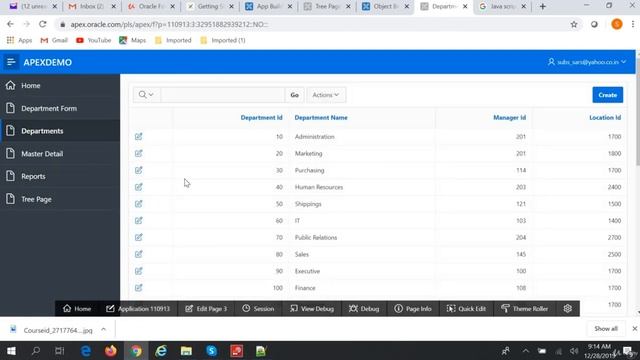Edit the Finance department row

click(x=138, y=287)
